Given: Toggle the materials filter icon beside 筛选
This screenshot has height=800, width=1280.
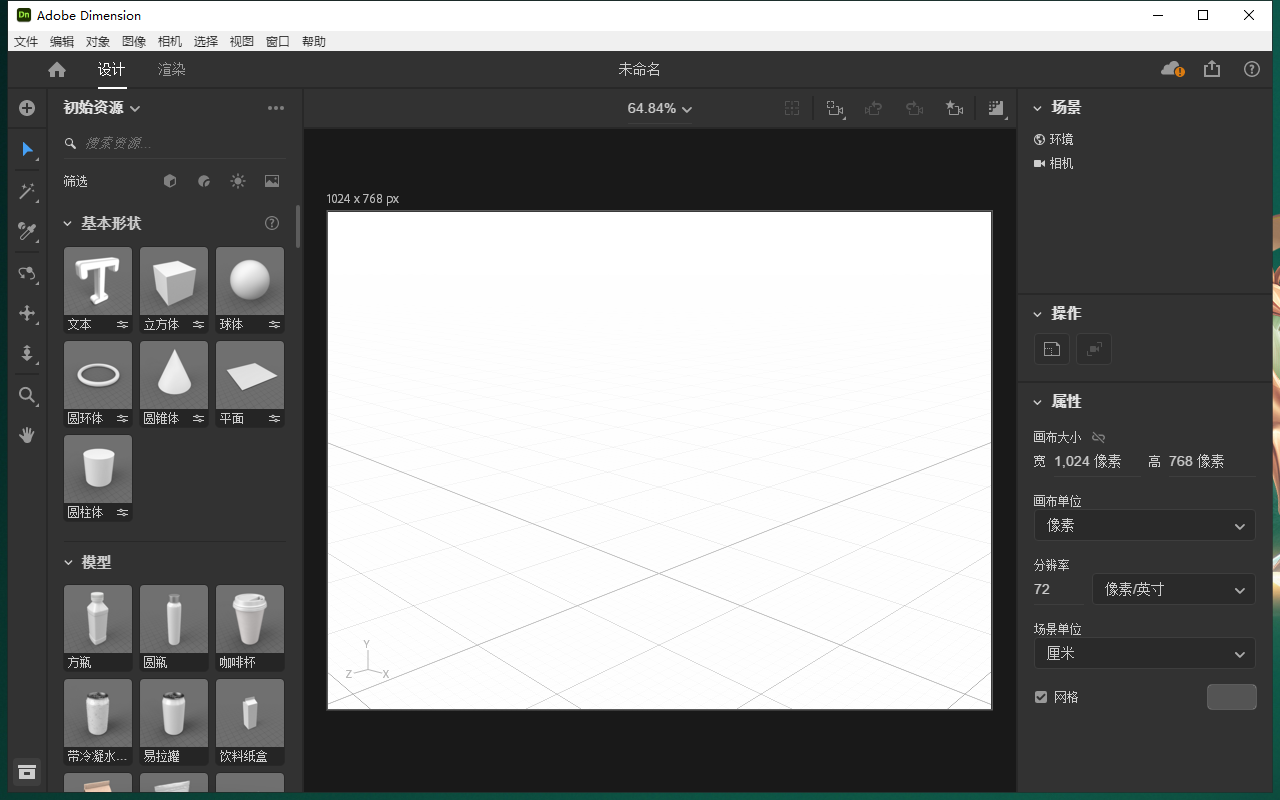Looking at the screenshot, I should [204, 181].
